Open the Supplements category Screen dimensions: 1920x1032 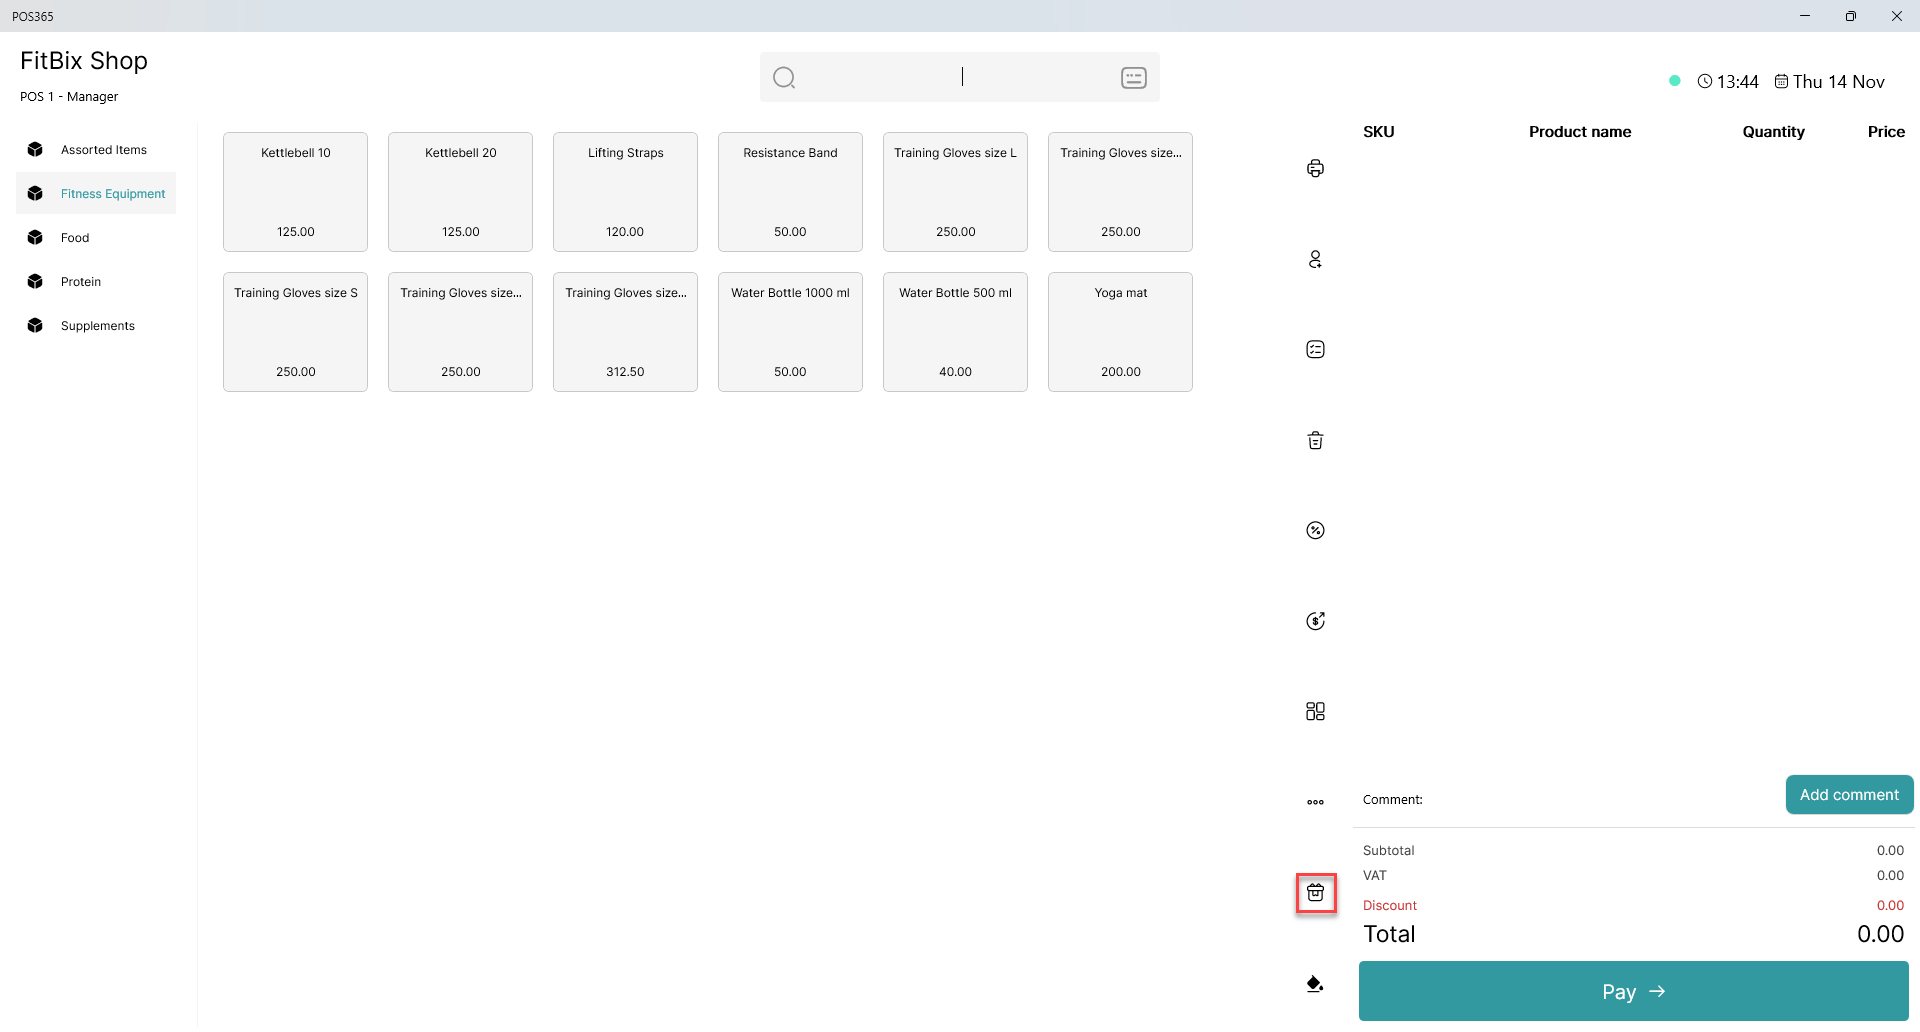tap(97, 326)
